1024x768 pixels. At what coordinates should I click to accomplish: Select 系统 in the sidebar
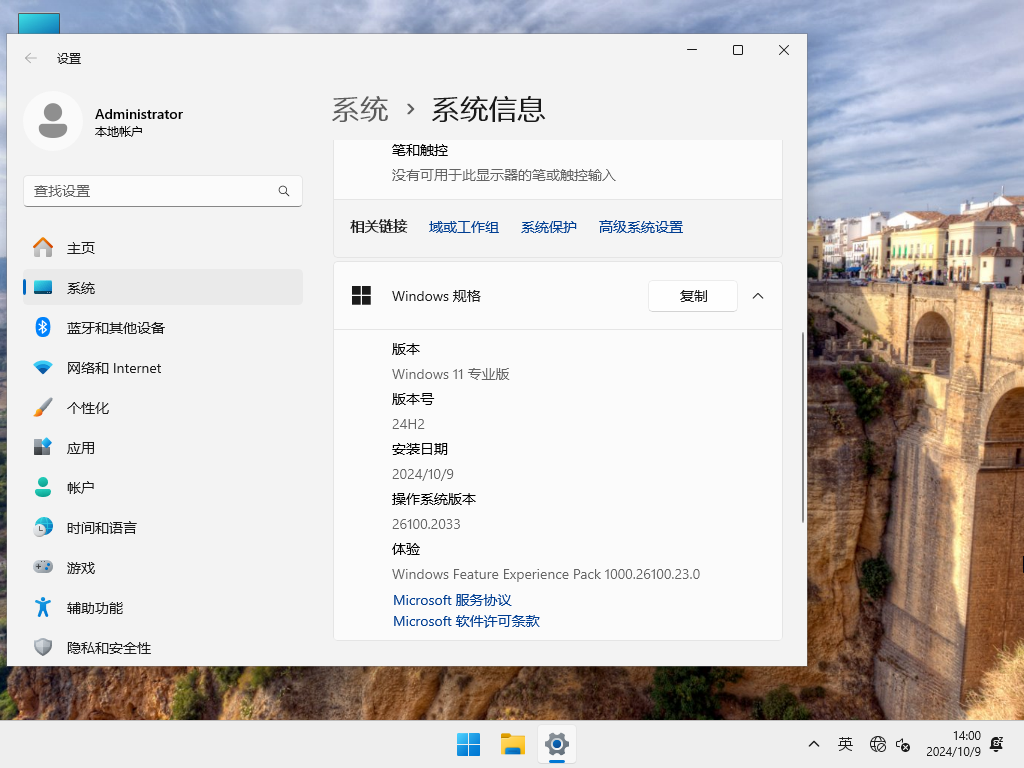(x=80, y=287)
